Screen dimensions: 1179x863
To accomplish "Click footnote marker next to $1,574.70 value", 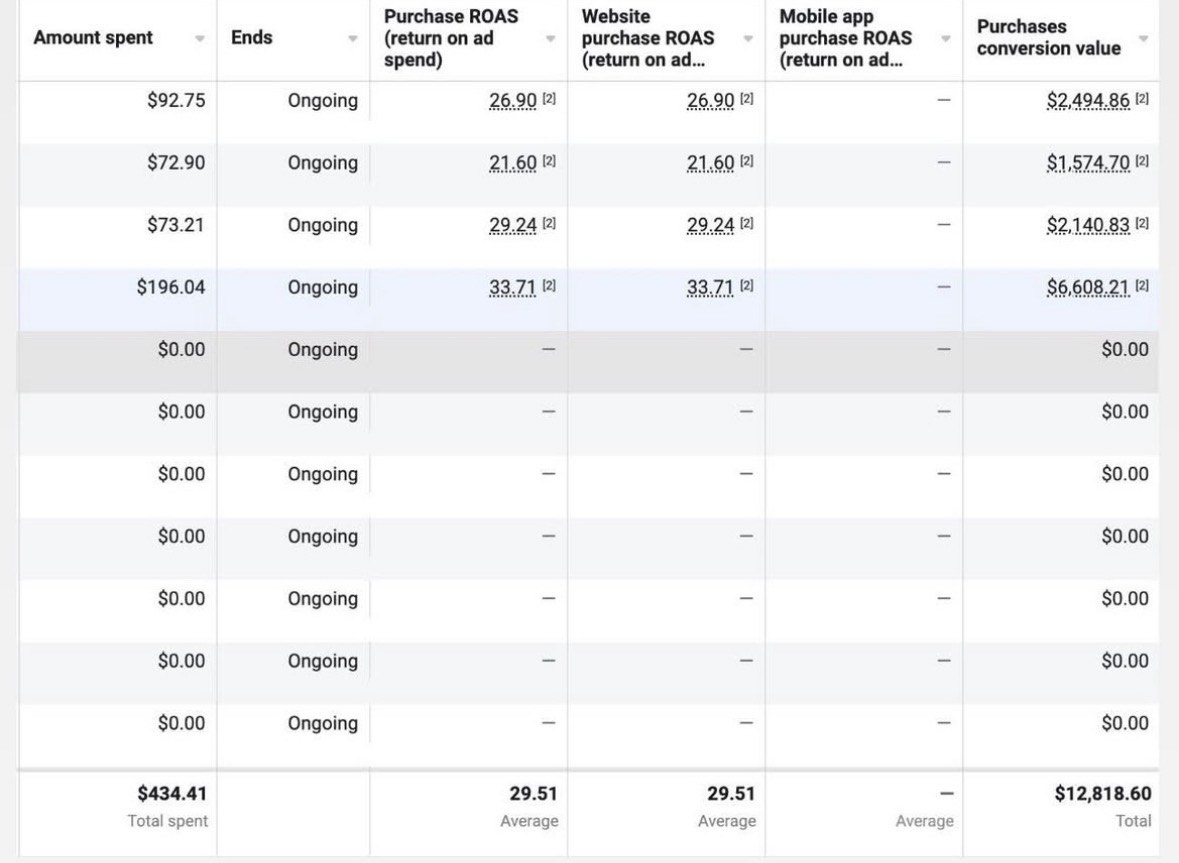I will [1142, 162].
